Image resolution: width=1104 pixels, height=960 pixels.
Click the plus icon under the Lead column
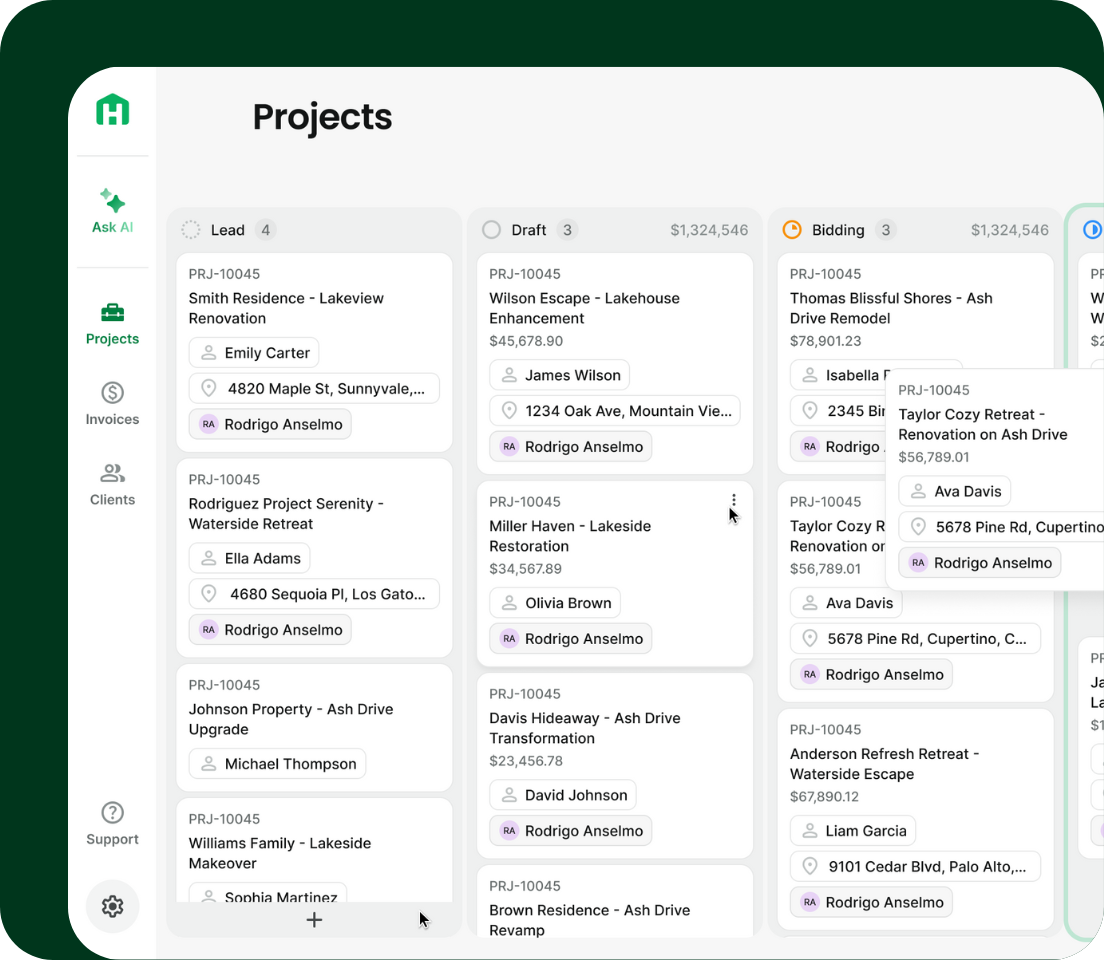(x=314, y=919)
